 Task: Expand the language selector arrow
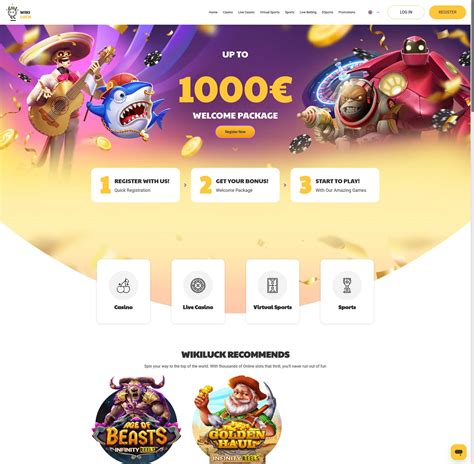(x=378, y=12)
